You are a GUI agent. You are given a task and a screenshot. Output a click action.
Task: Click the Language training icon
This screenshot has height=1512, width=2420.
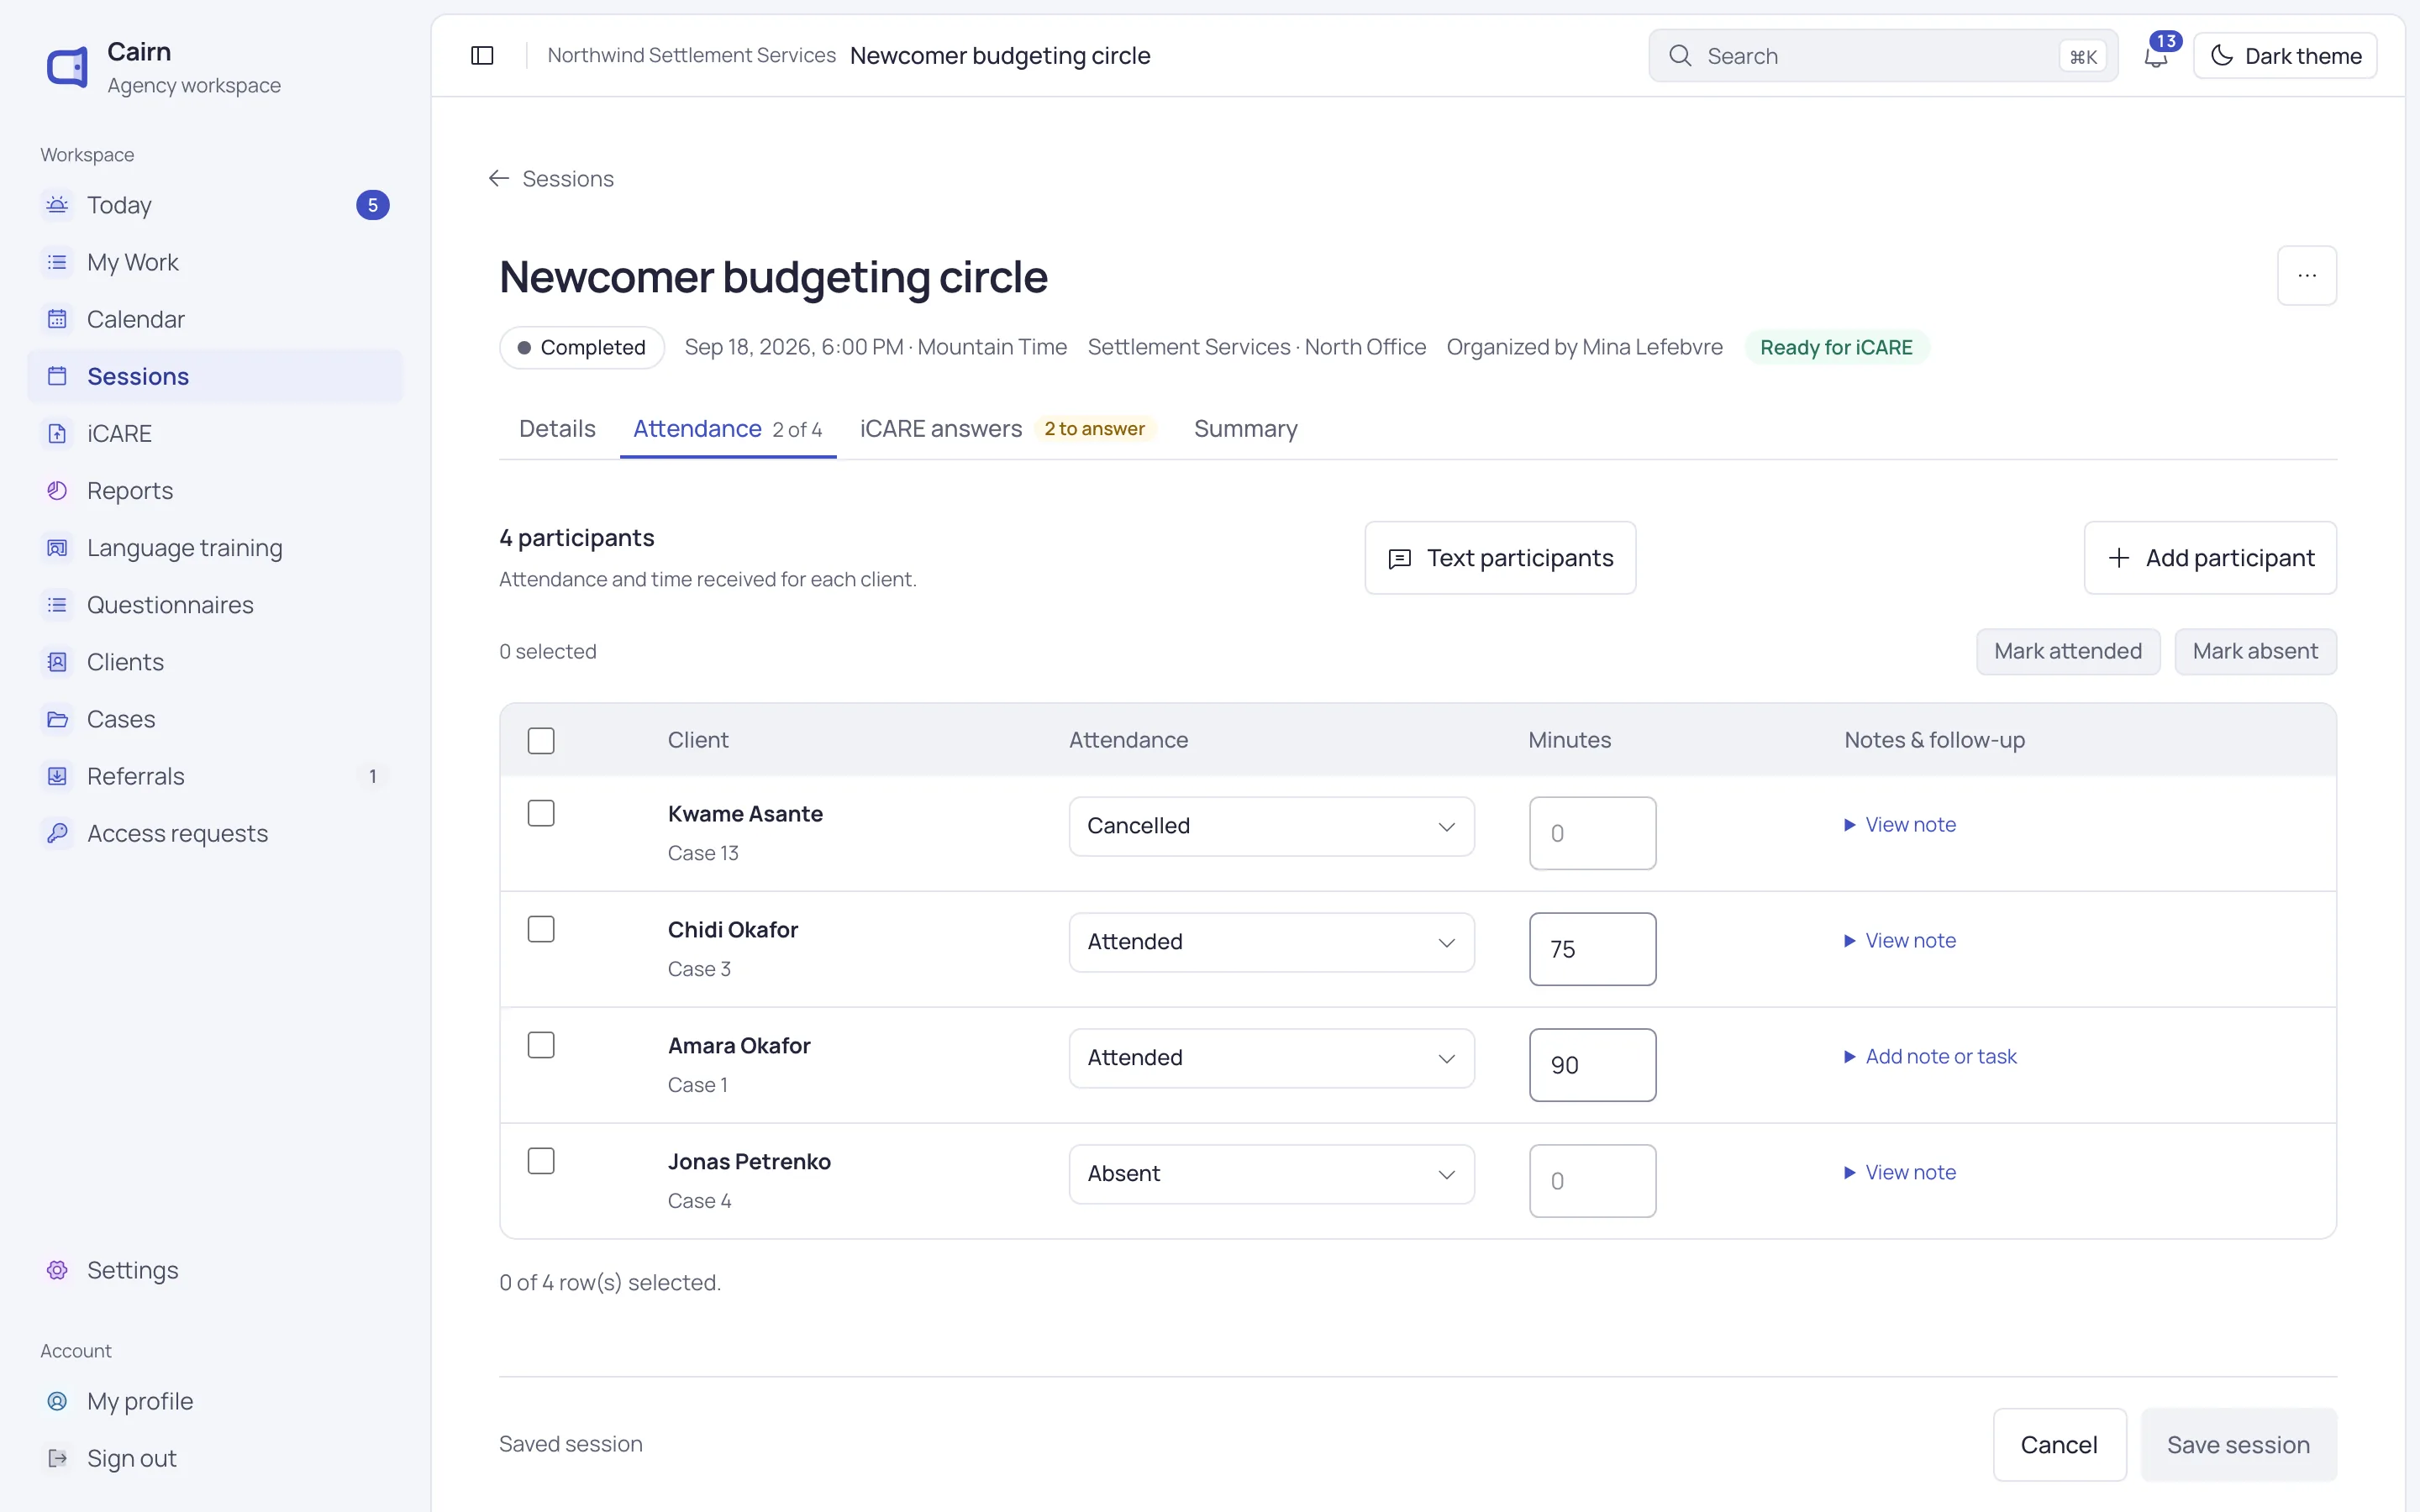[57, 547]
